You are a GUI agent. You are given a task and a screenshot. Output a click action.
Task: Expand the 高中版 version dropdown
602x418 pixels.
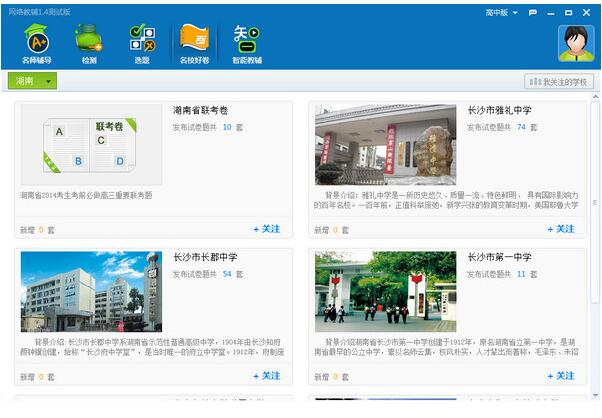point(501,13)
